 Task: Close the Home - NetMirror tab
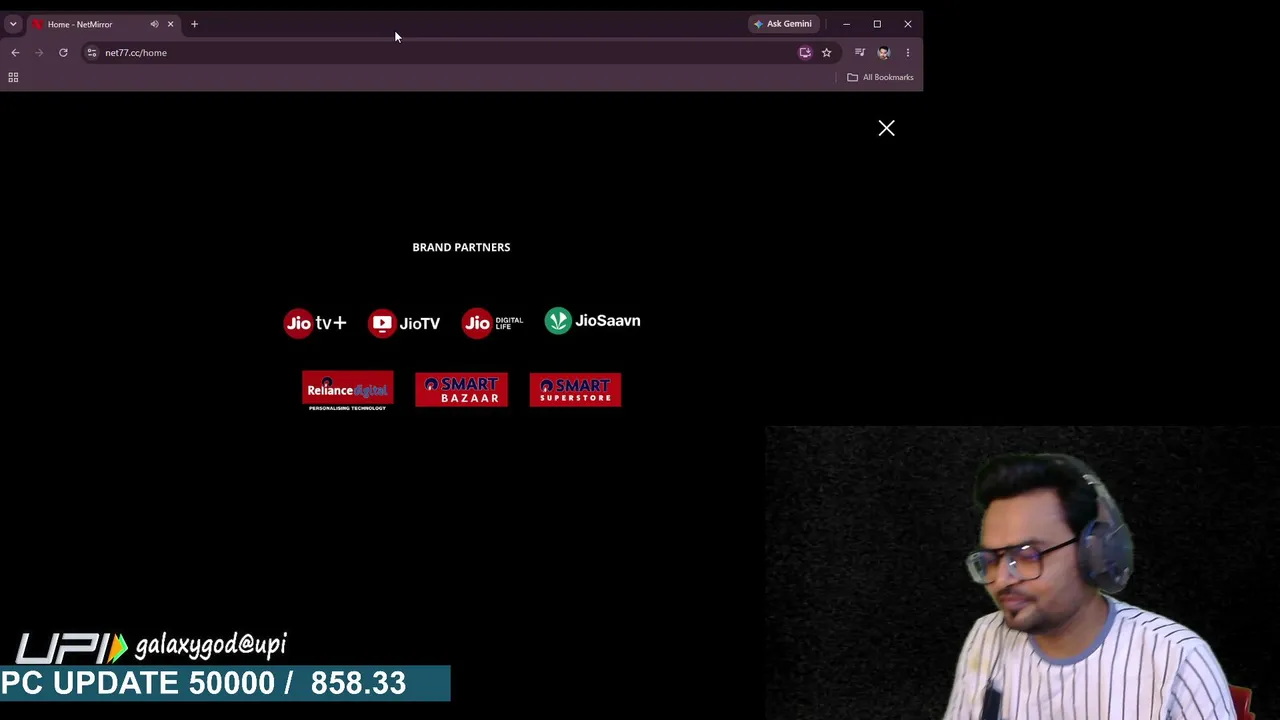(x=170, y=24)
